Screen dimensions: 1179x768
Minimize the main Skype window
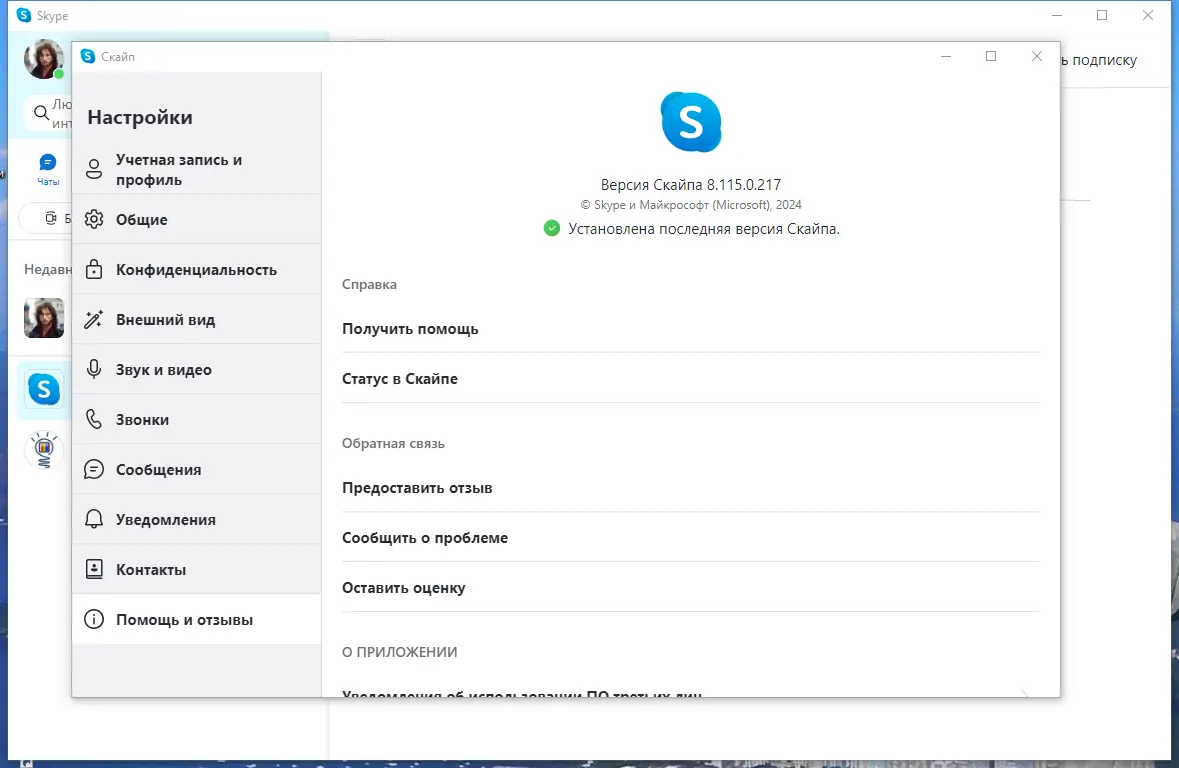[x=1056, y=15]
